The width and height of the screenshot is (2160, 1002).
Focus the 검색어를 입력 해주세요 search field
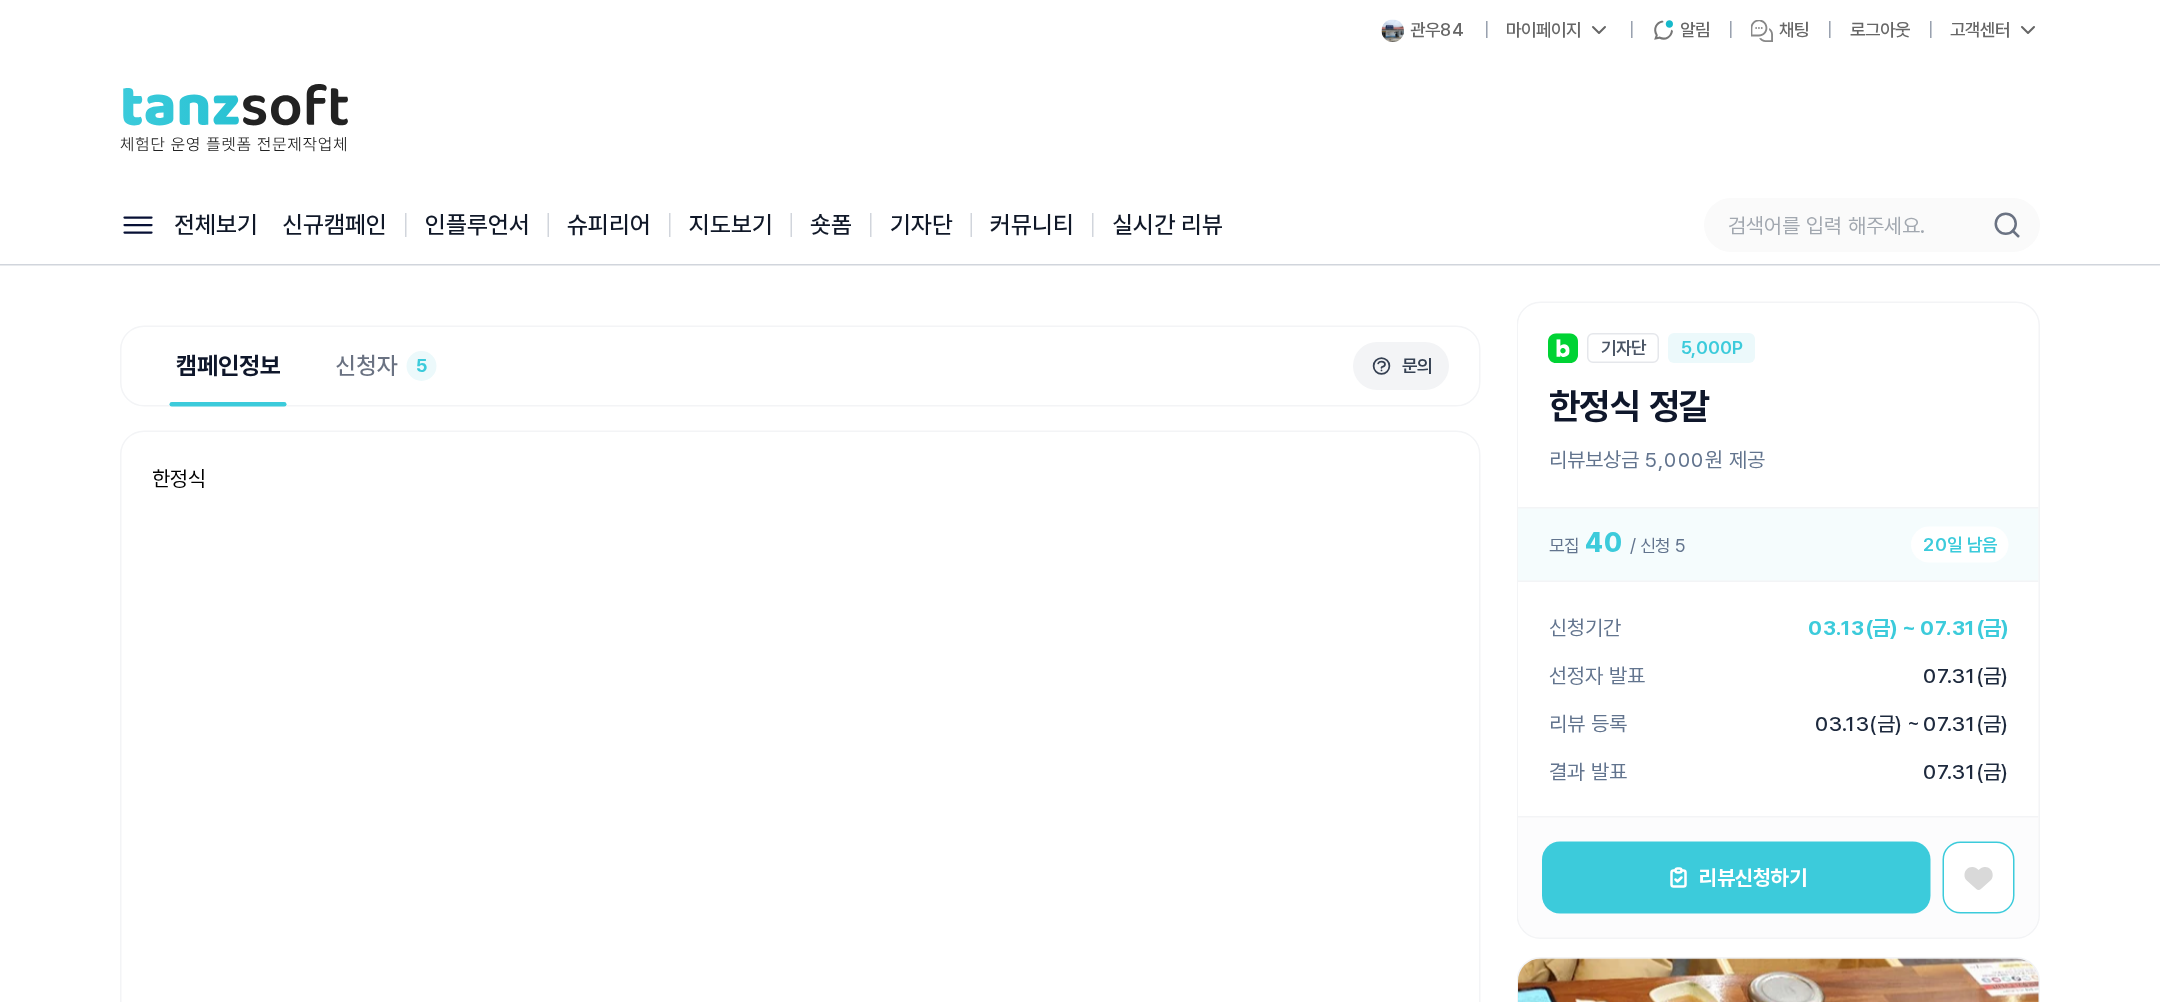point(1850,225)
